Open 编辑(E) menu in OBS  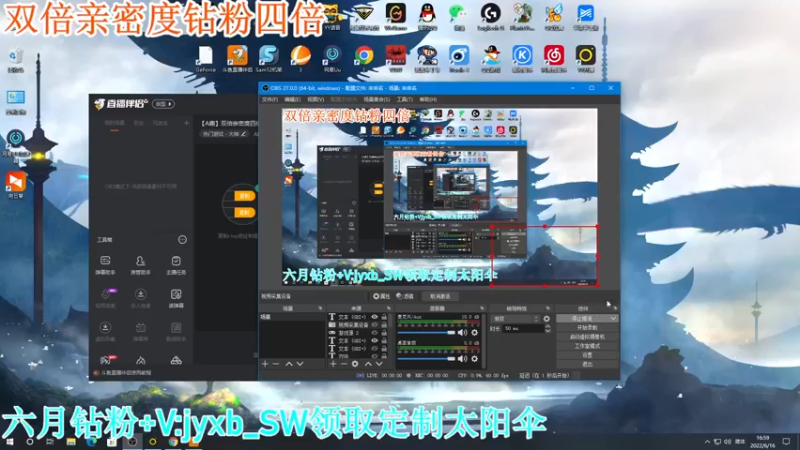tap(292, 99)
